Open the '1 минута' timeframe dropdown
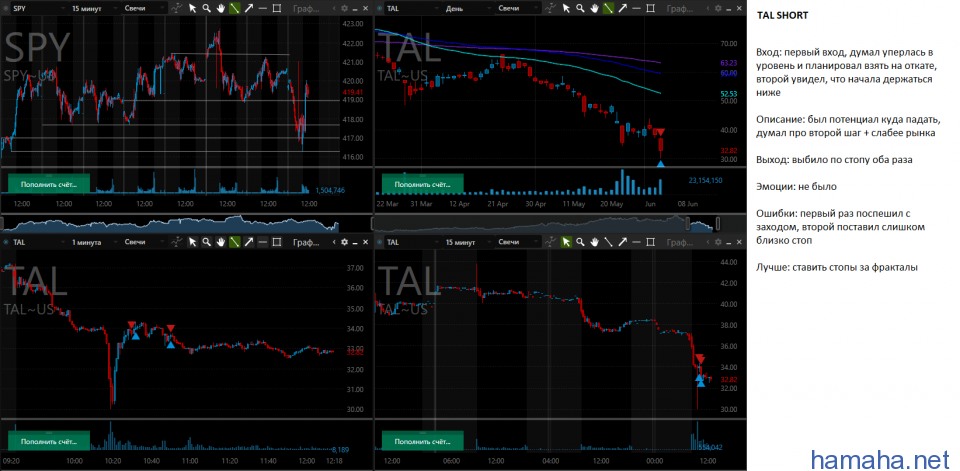The image size is (960, 471). (93, 242)
